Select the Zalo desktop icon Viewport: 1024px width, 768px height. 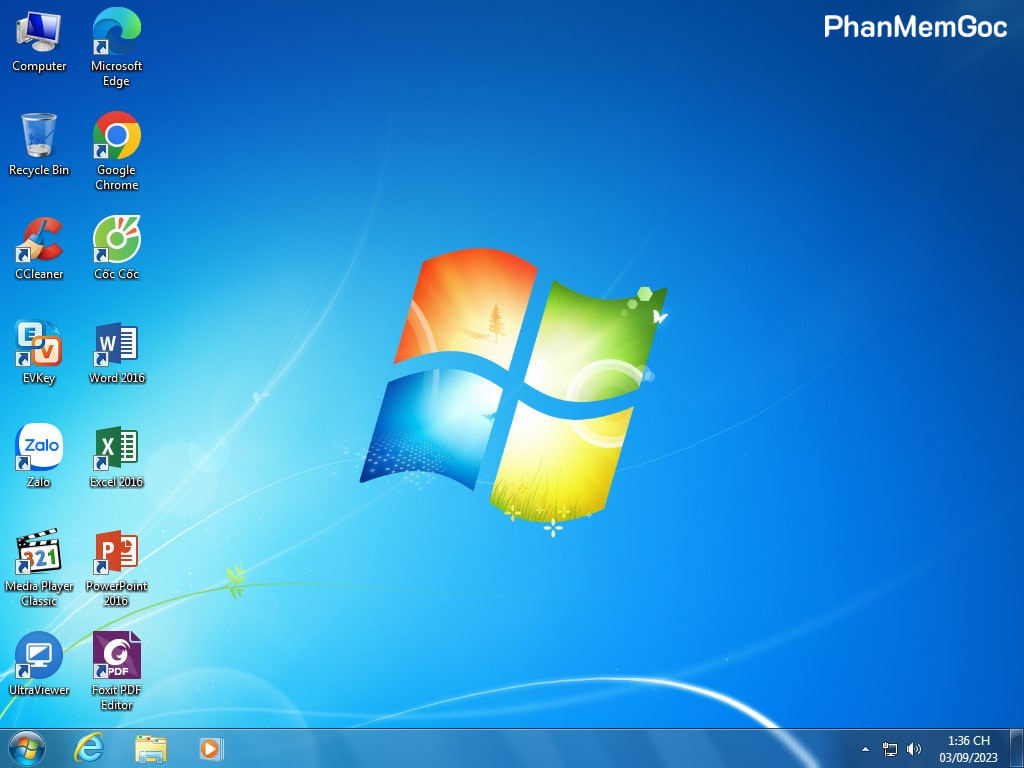click(39, 449)
